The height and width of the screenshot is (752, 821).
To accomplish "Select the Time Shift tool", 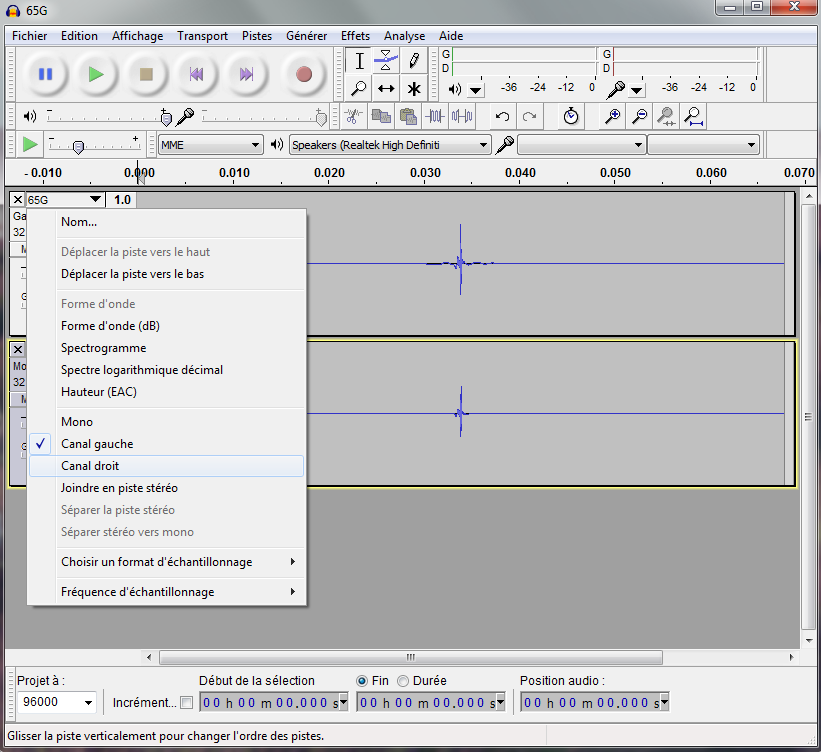I will pos(386,89).
